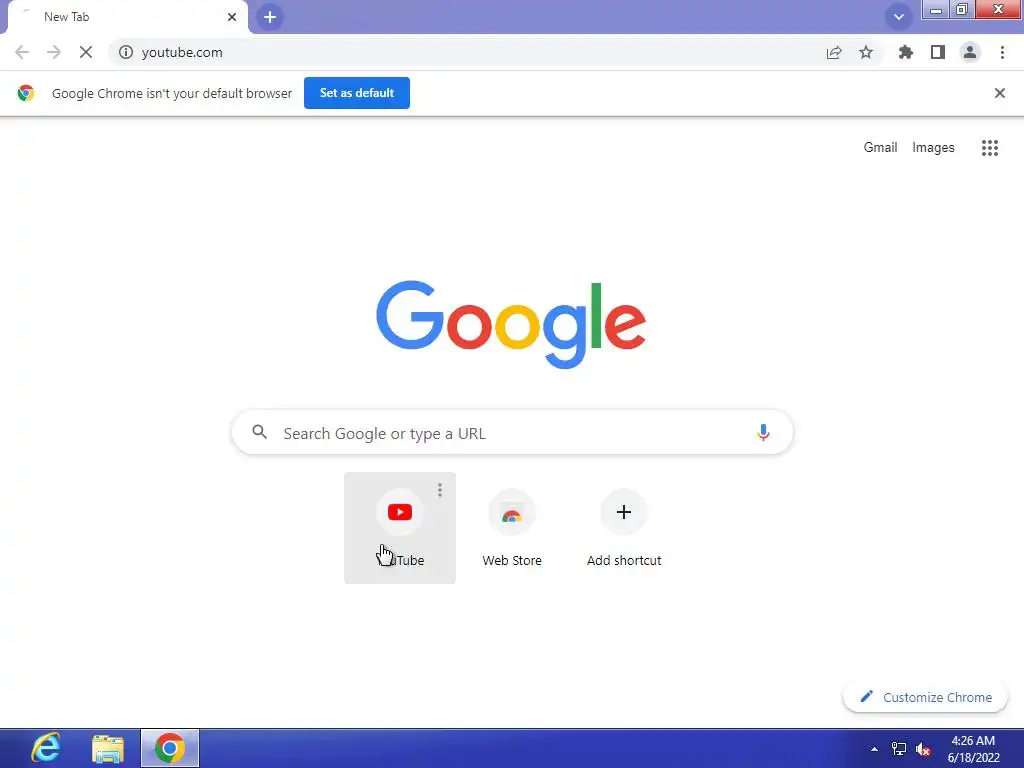Start voice search with microphone
This screenshot has width=1024, height=768.
pos(763,432)
